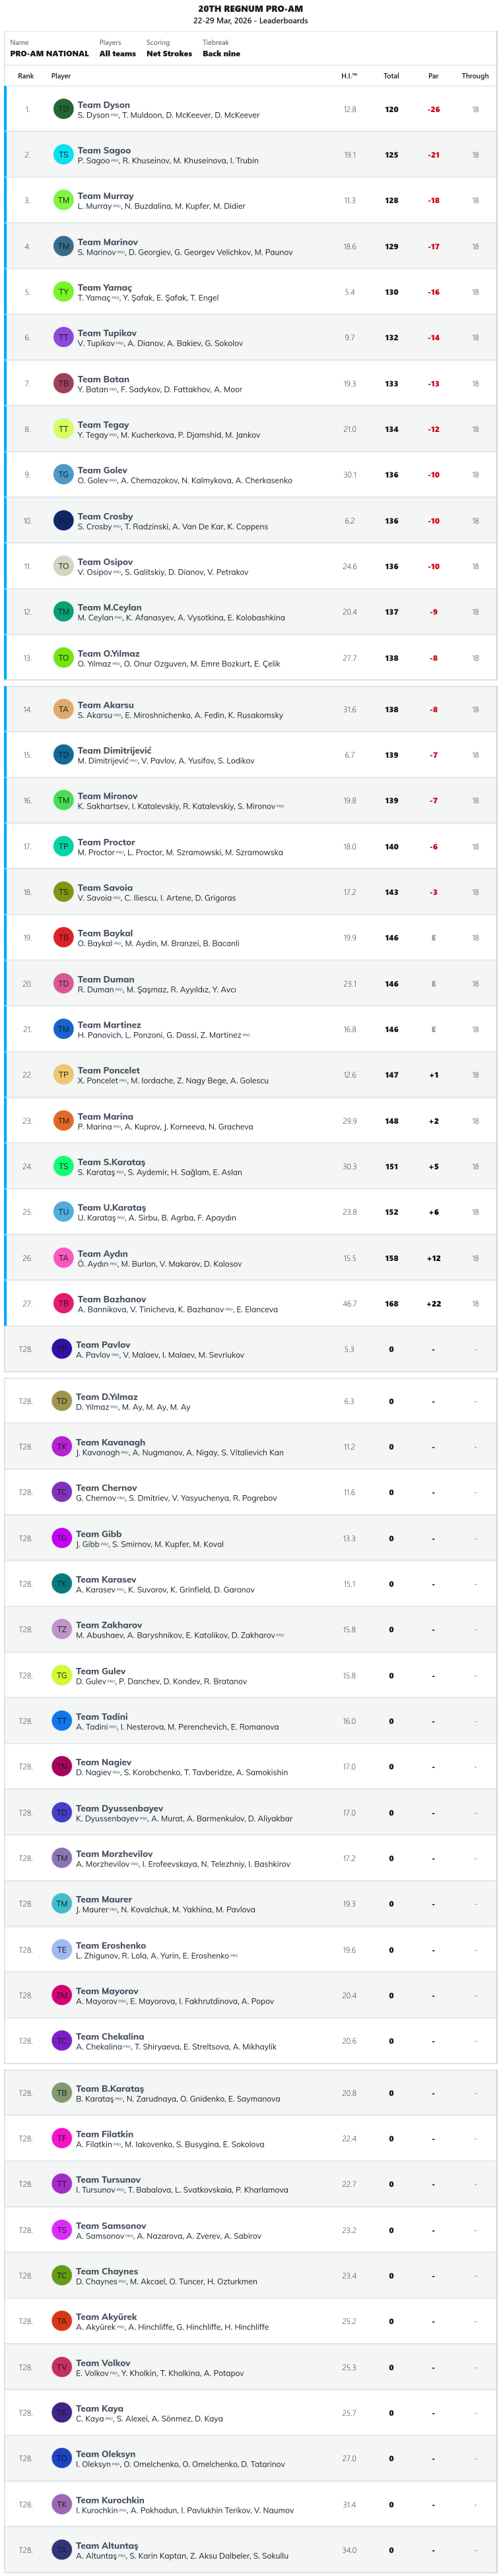This screenshot has height=2576, width=499.
Task: Click Team Poncelet's TP avatar icon
Action: [63, 1075]
